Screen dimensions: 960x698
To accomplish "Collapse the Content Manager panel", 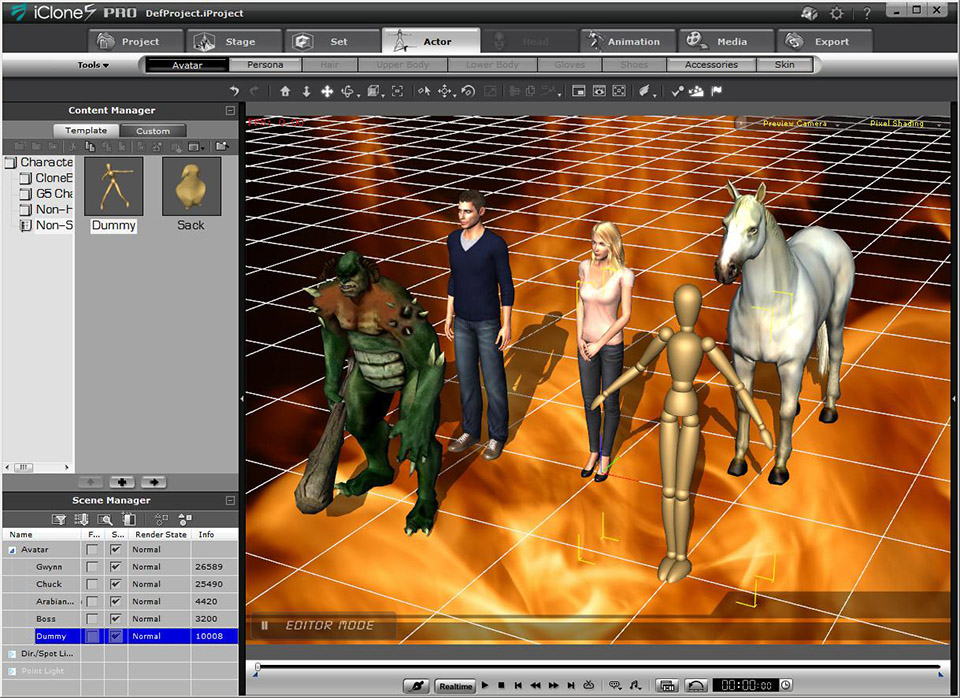I will coord(230,111).
